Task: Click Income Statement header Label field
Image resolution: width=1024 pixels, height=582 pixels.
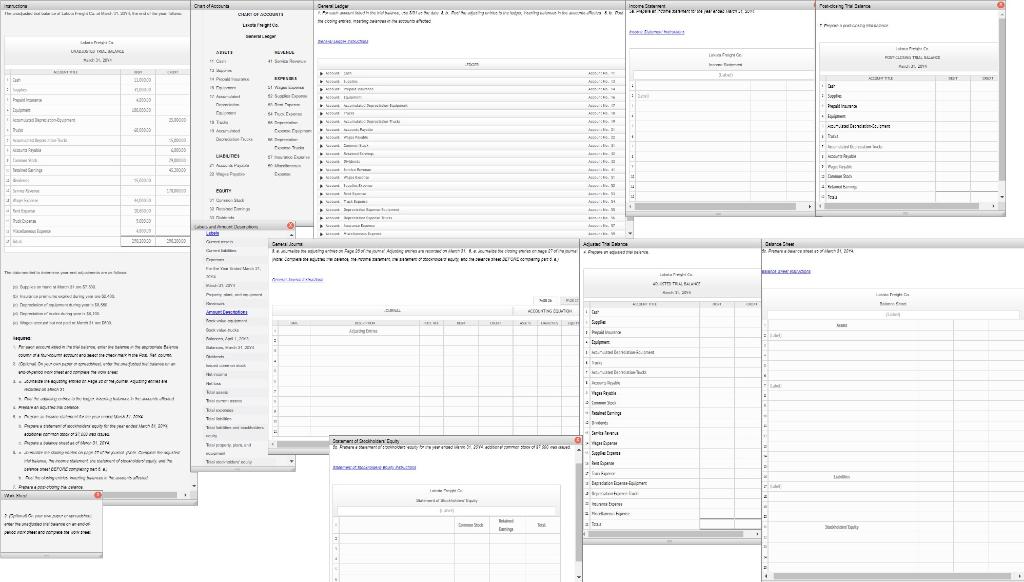Action: coord(725,75)
